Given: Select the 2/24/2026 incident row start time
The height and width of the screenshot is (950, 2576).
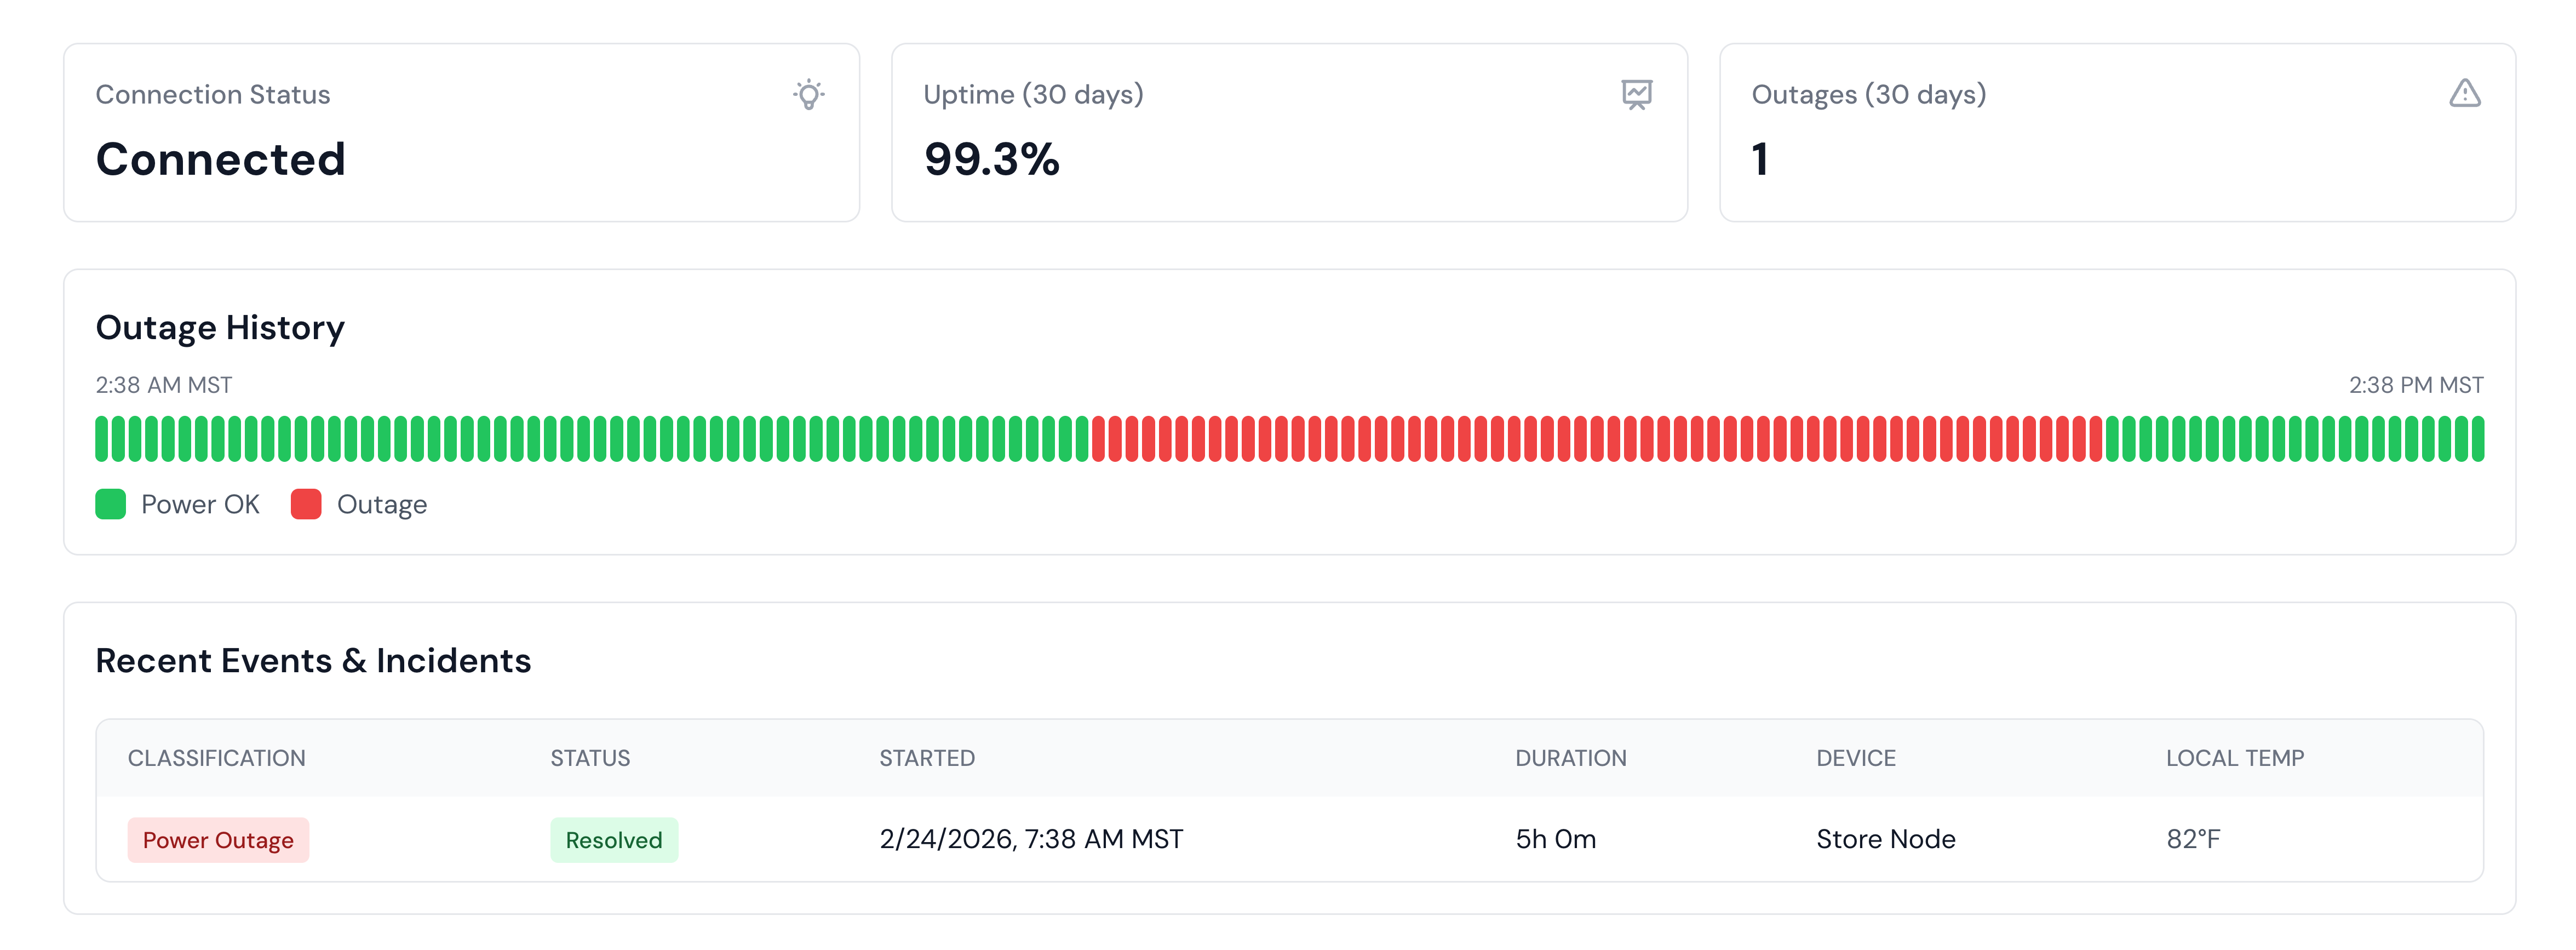Looking at the screenshot, I should click(x=1030, y=840).
